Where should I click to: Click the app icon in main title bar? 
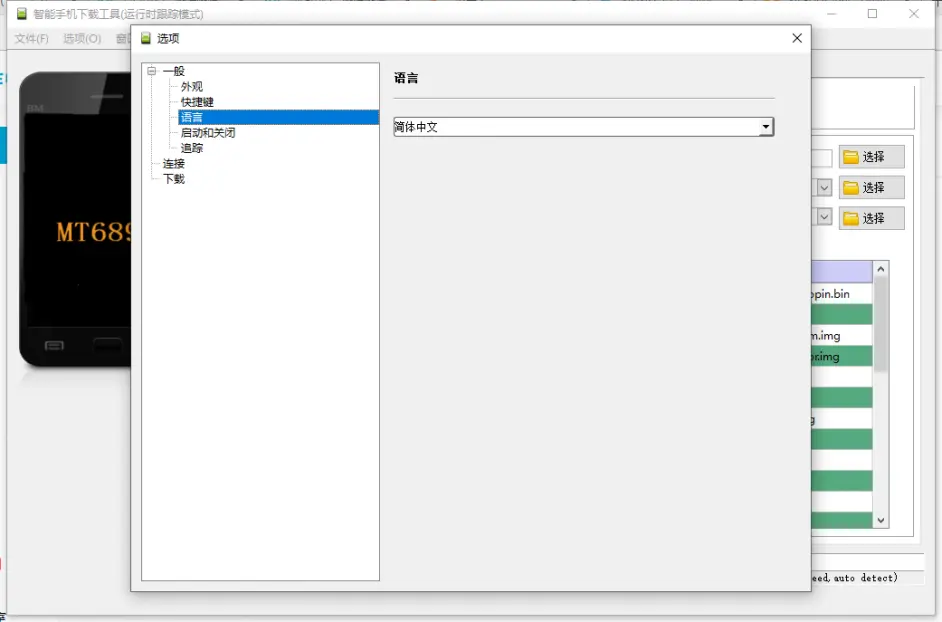tap(21, 14)
